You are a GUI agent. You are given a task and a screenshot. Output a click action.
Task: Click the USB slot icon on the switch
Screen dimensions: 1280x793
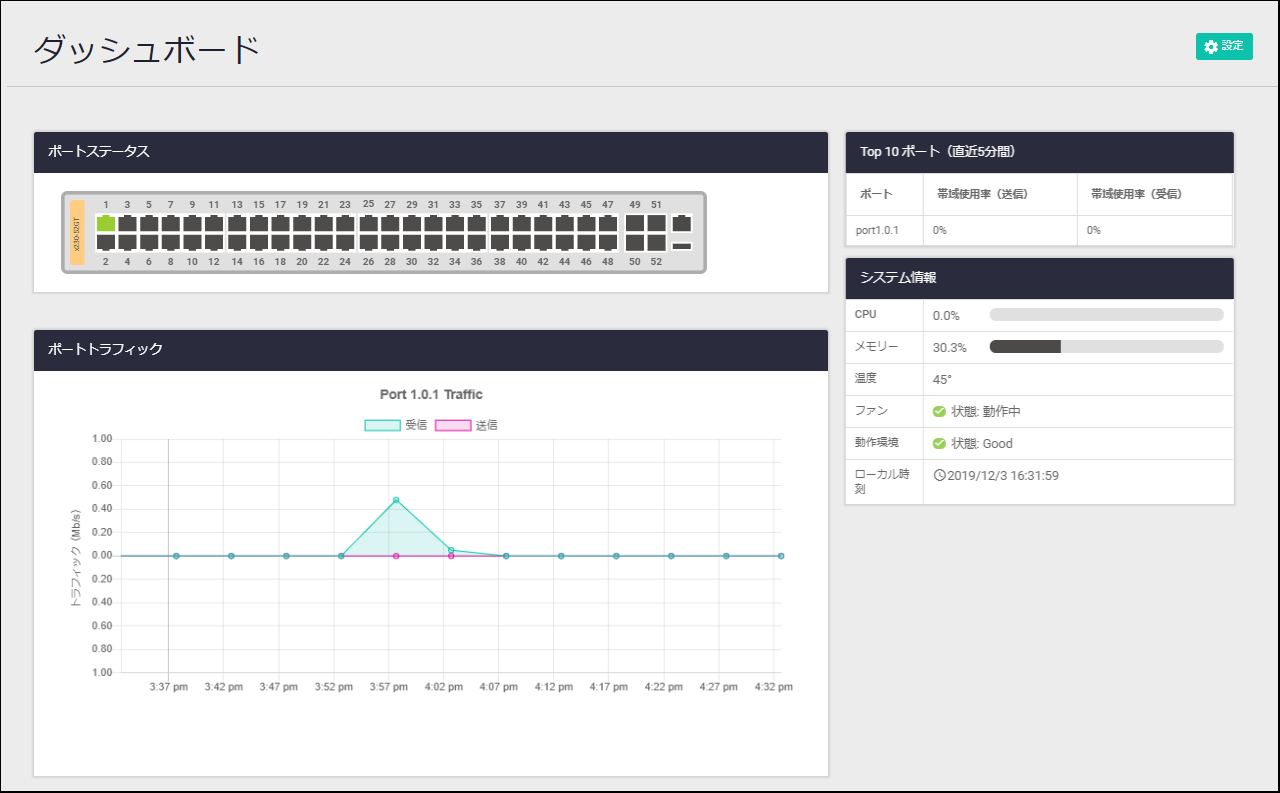pyautogui.click(x=682, y=246)
